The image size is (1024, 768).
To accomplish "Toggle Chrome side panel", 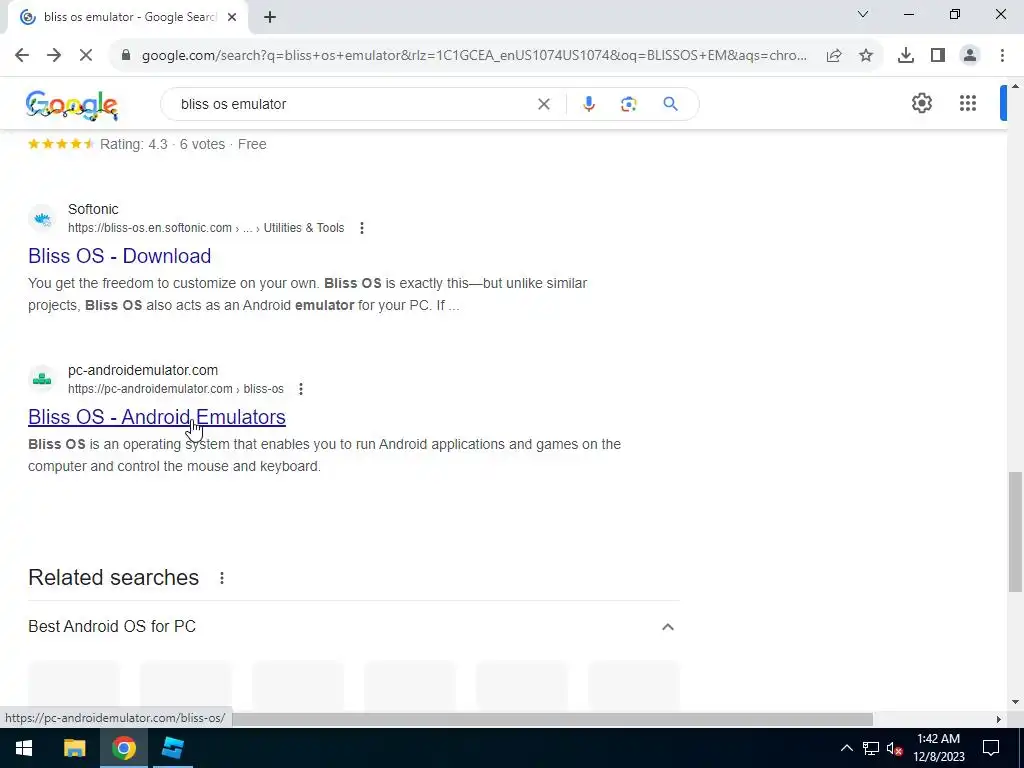I will pyautogui.click(x=938, y=56).
